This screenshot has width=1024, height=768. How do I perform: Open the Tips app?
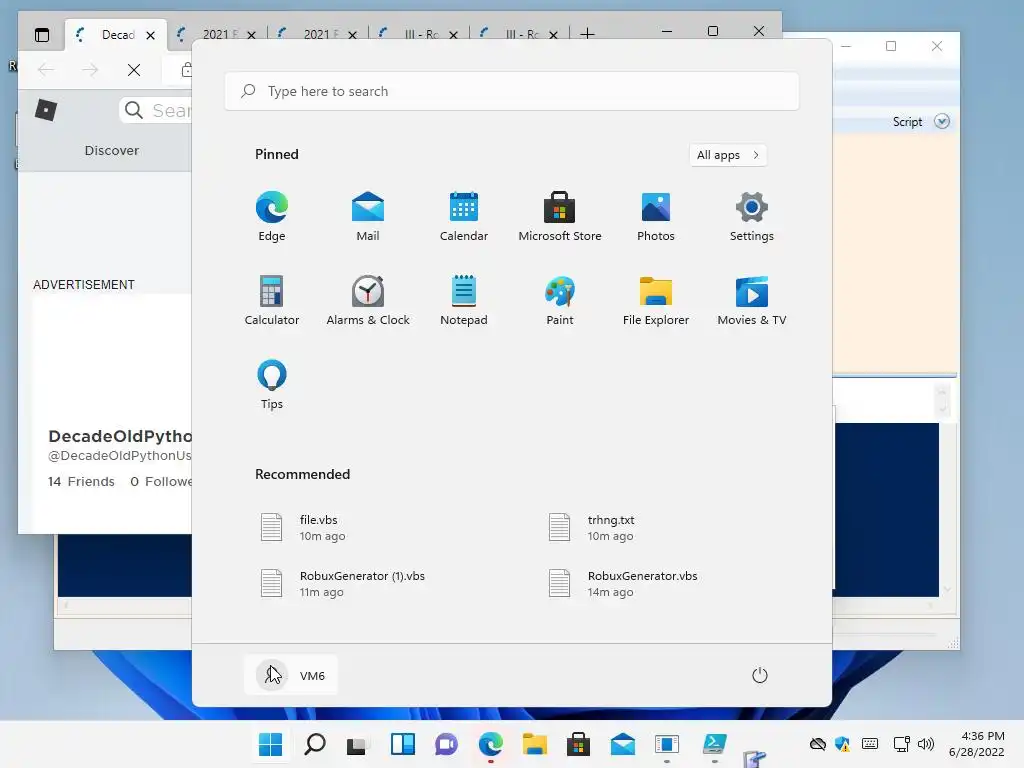coord(272,385)
